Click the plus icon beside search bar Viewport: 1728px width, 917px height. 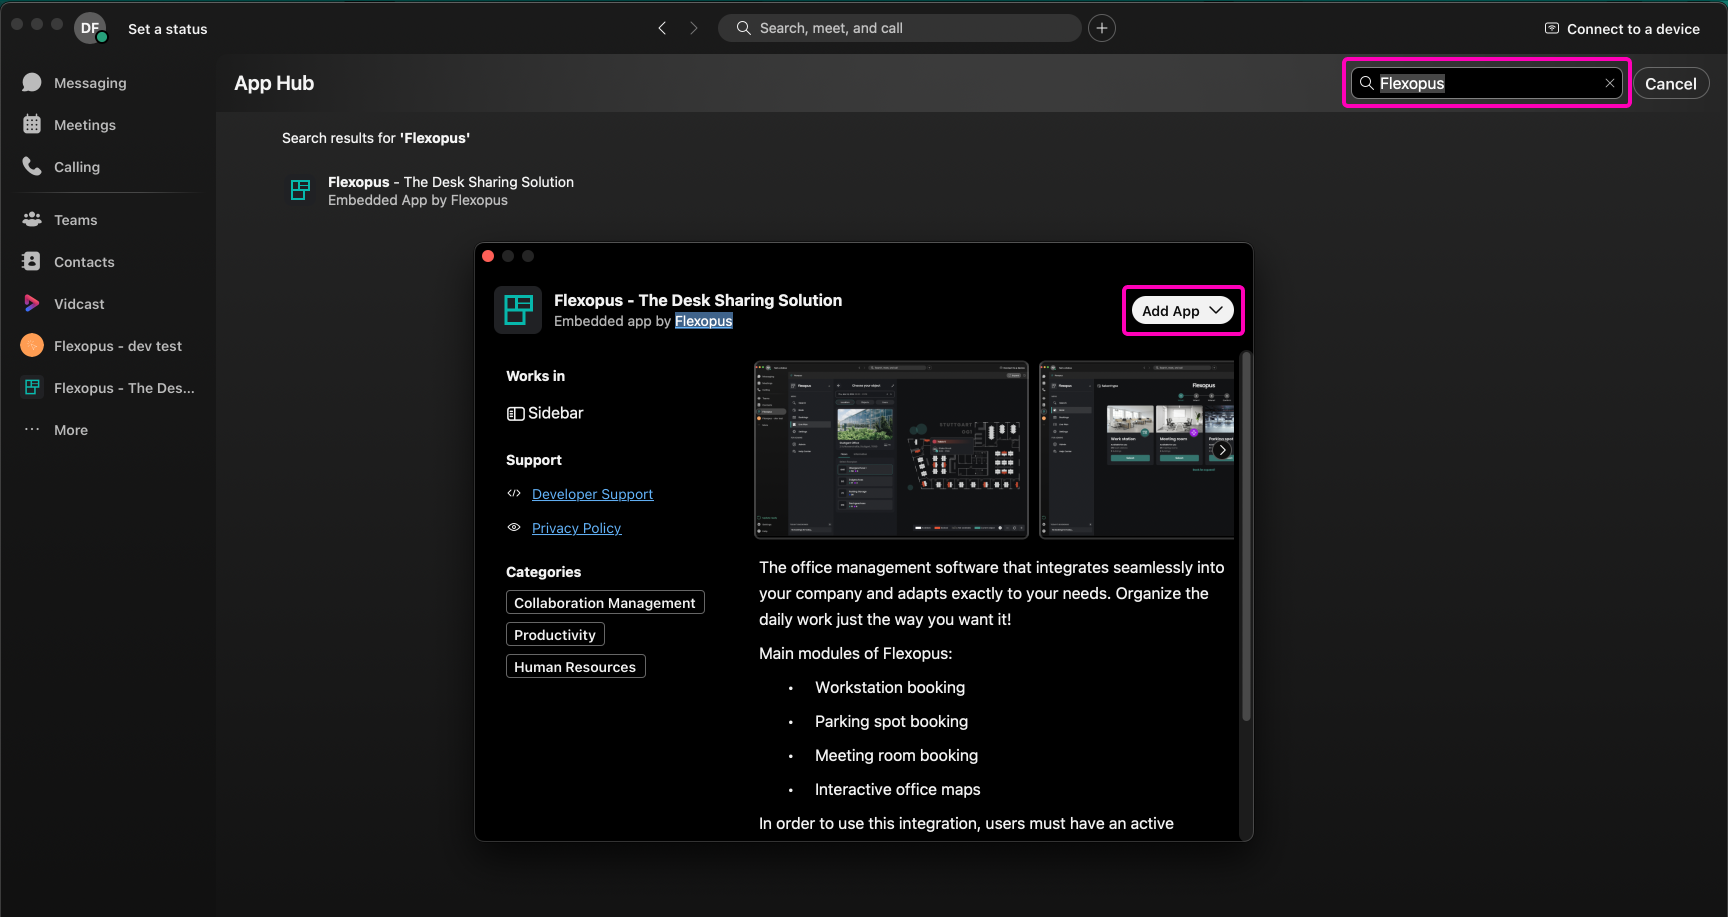[x=1102, y=28]
